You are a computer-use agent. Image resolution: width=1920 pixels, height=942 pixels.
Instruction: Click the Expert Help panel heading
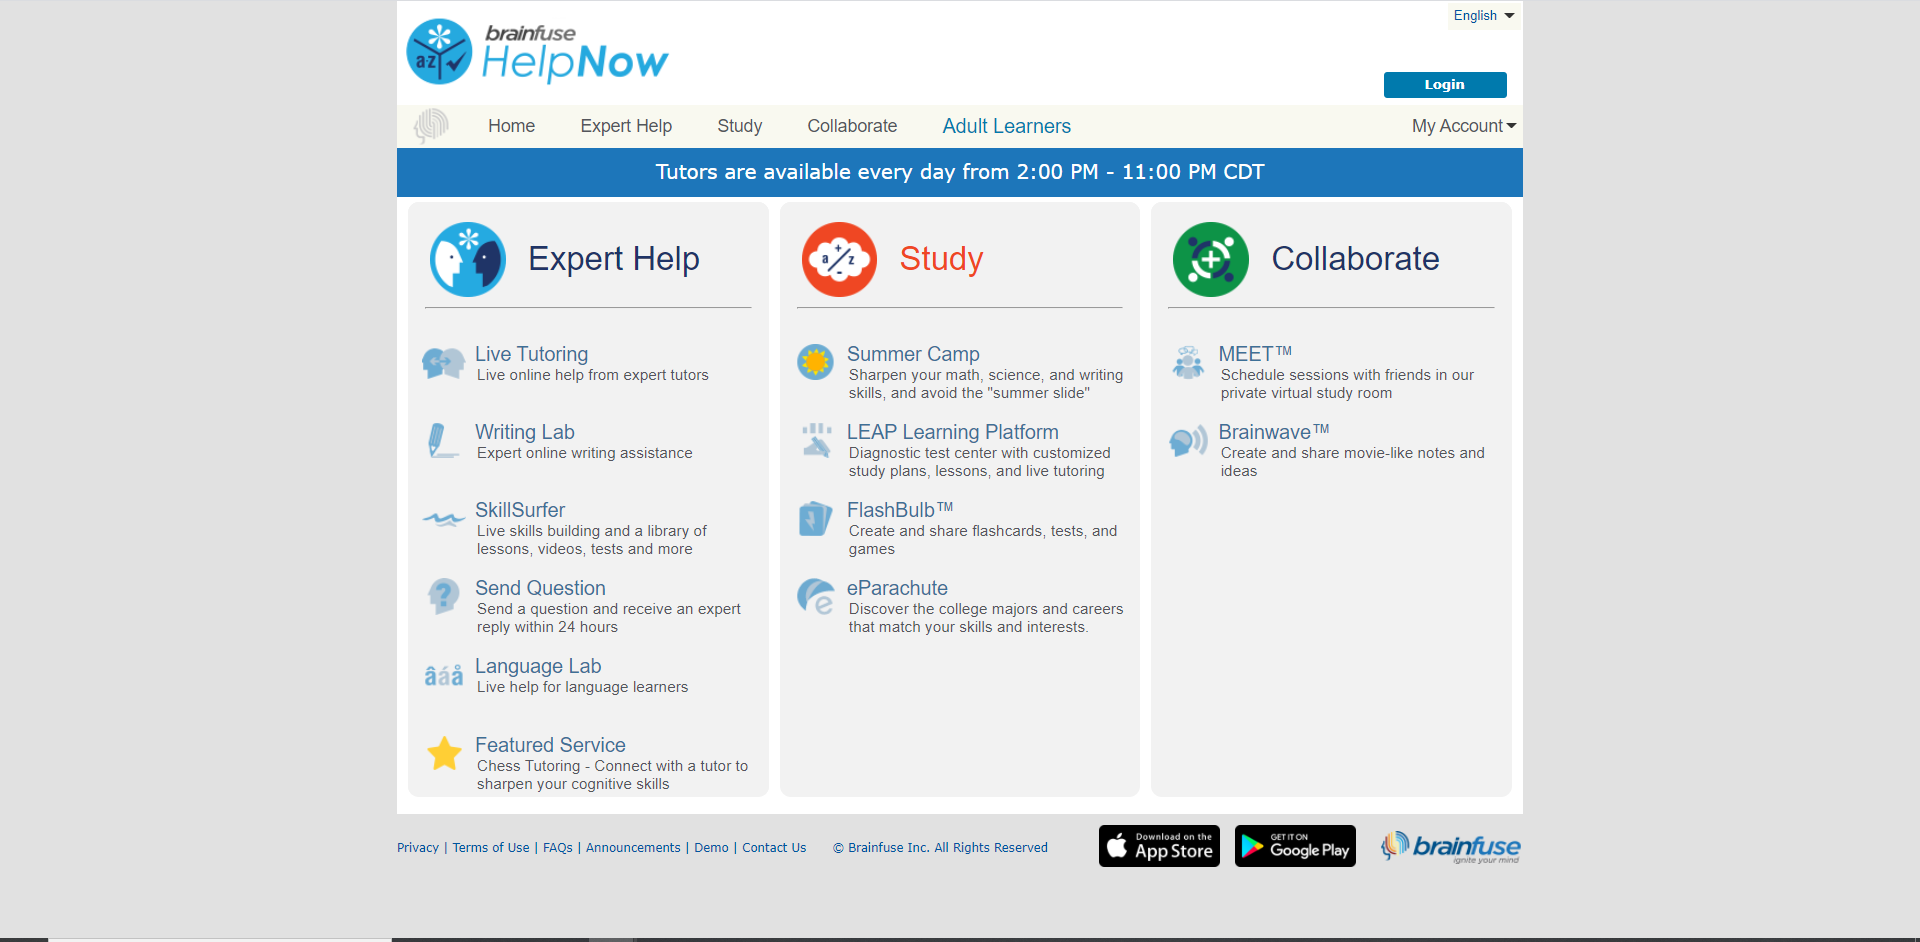[x=613, y=259]
